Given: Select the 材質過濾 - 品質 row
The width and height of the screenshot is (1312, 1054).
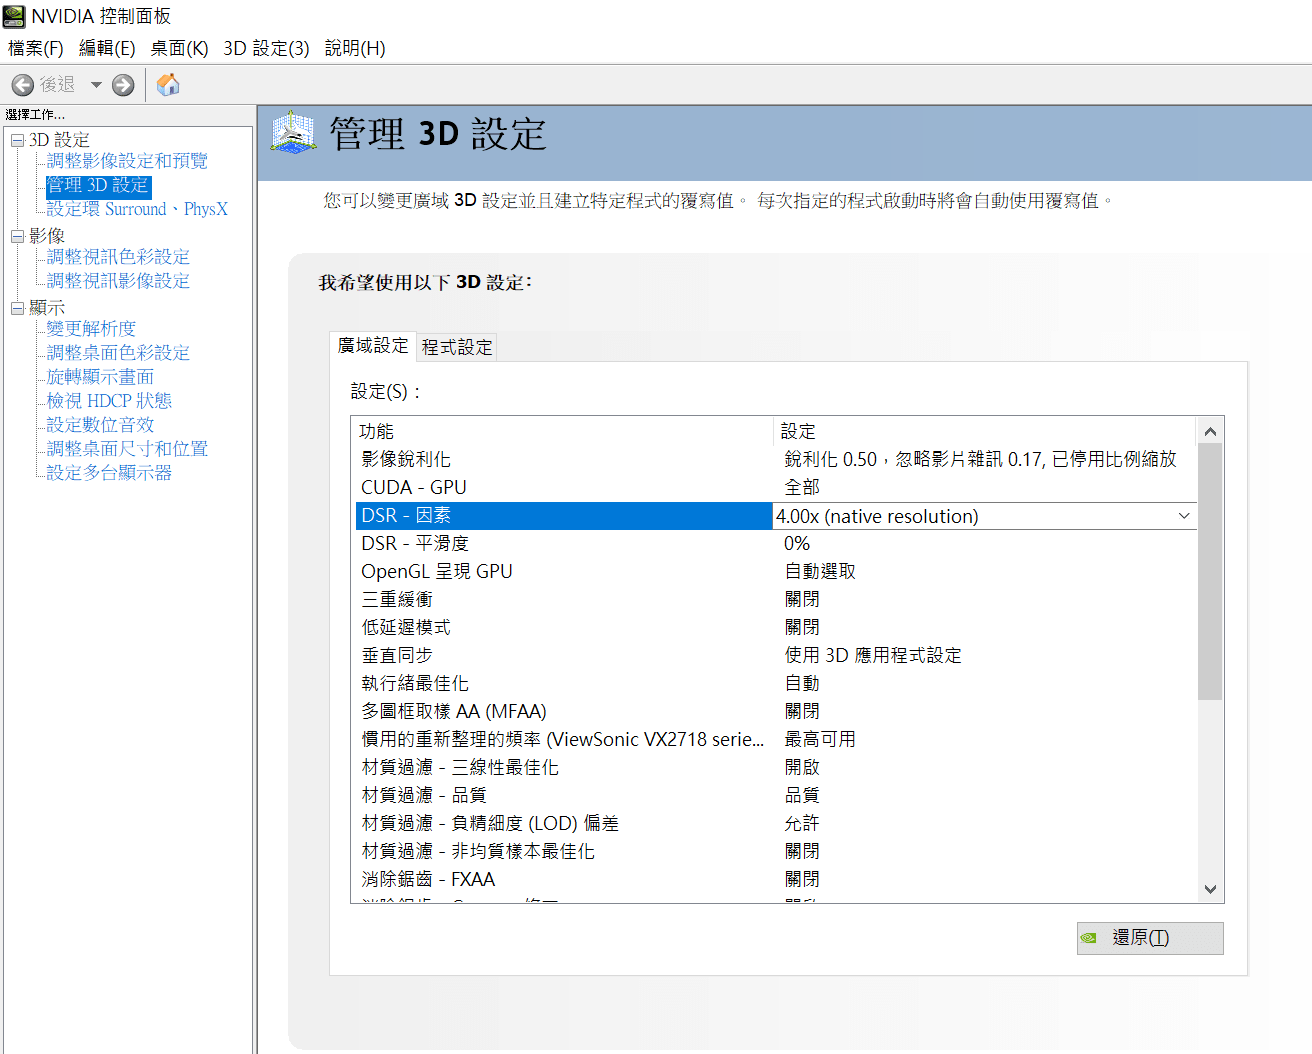Looking at the screenshot, I should (x=775, y=795).
